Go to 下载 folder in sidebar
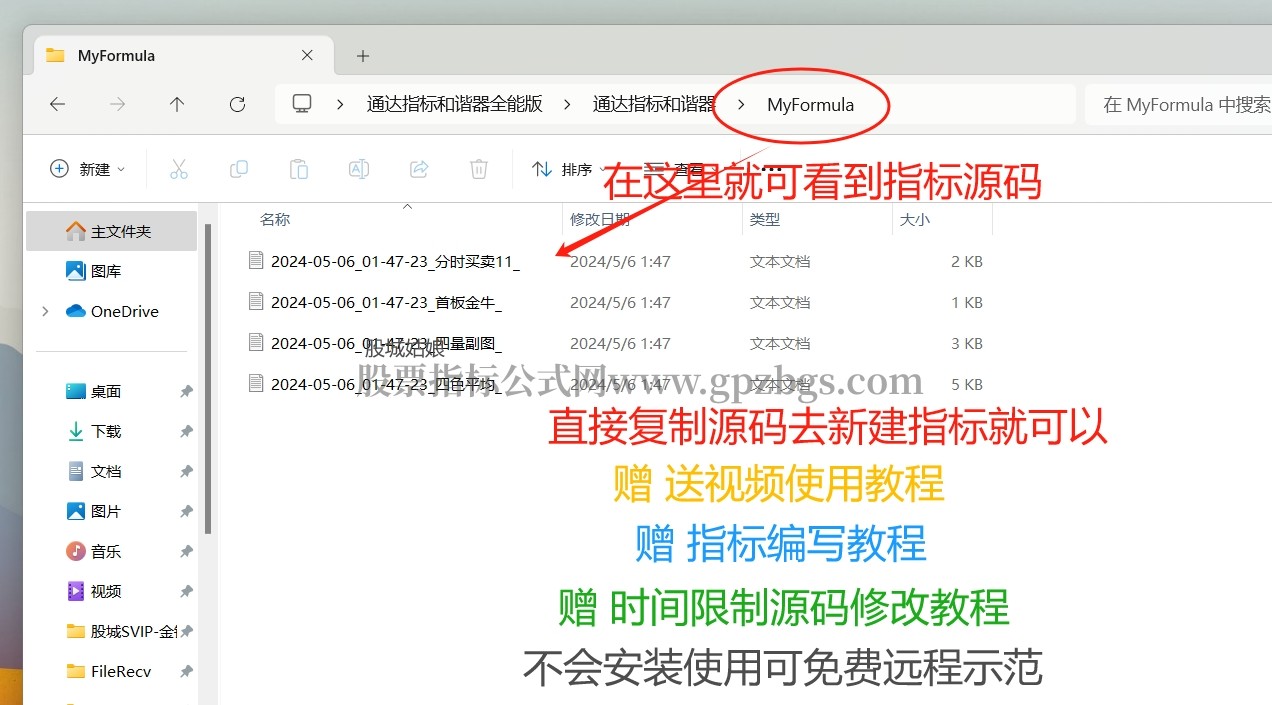 click(x=105, y=431)
